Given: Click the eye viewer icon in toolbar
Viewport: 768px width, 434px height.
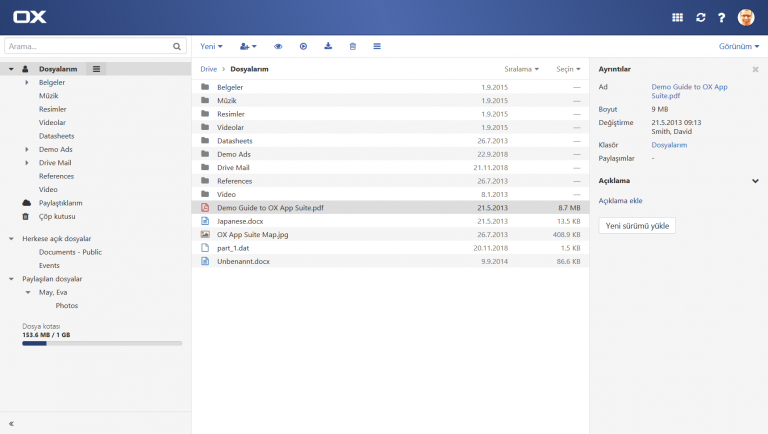Looking at the screenshot, I should pos(278,46).
